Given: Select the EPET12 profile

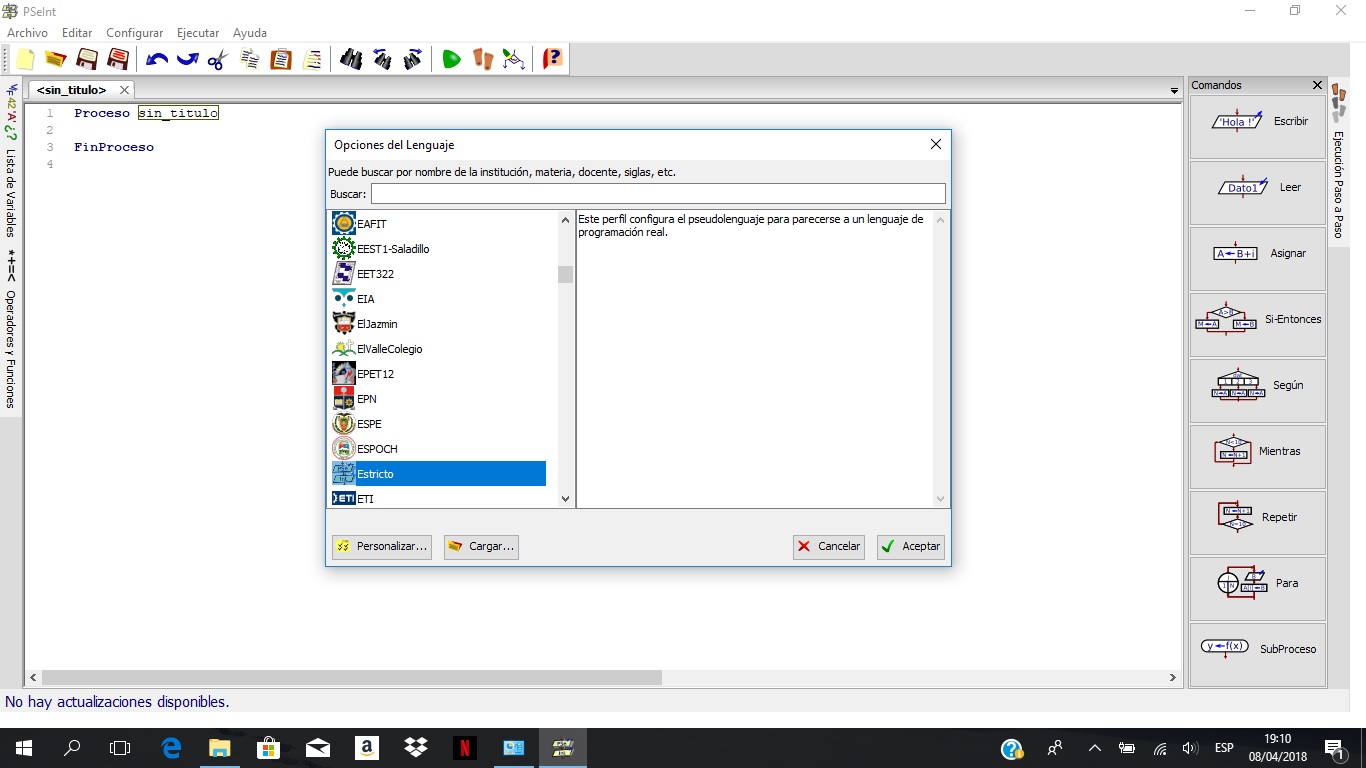Looking at the screenshot, I should point(438,374).
